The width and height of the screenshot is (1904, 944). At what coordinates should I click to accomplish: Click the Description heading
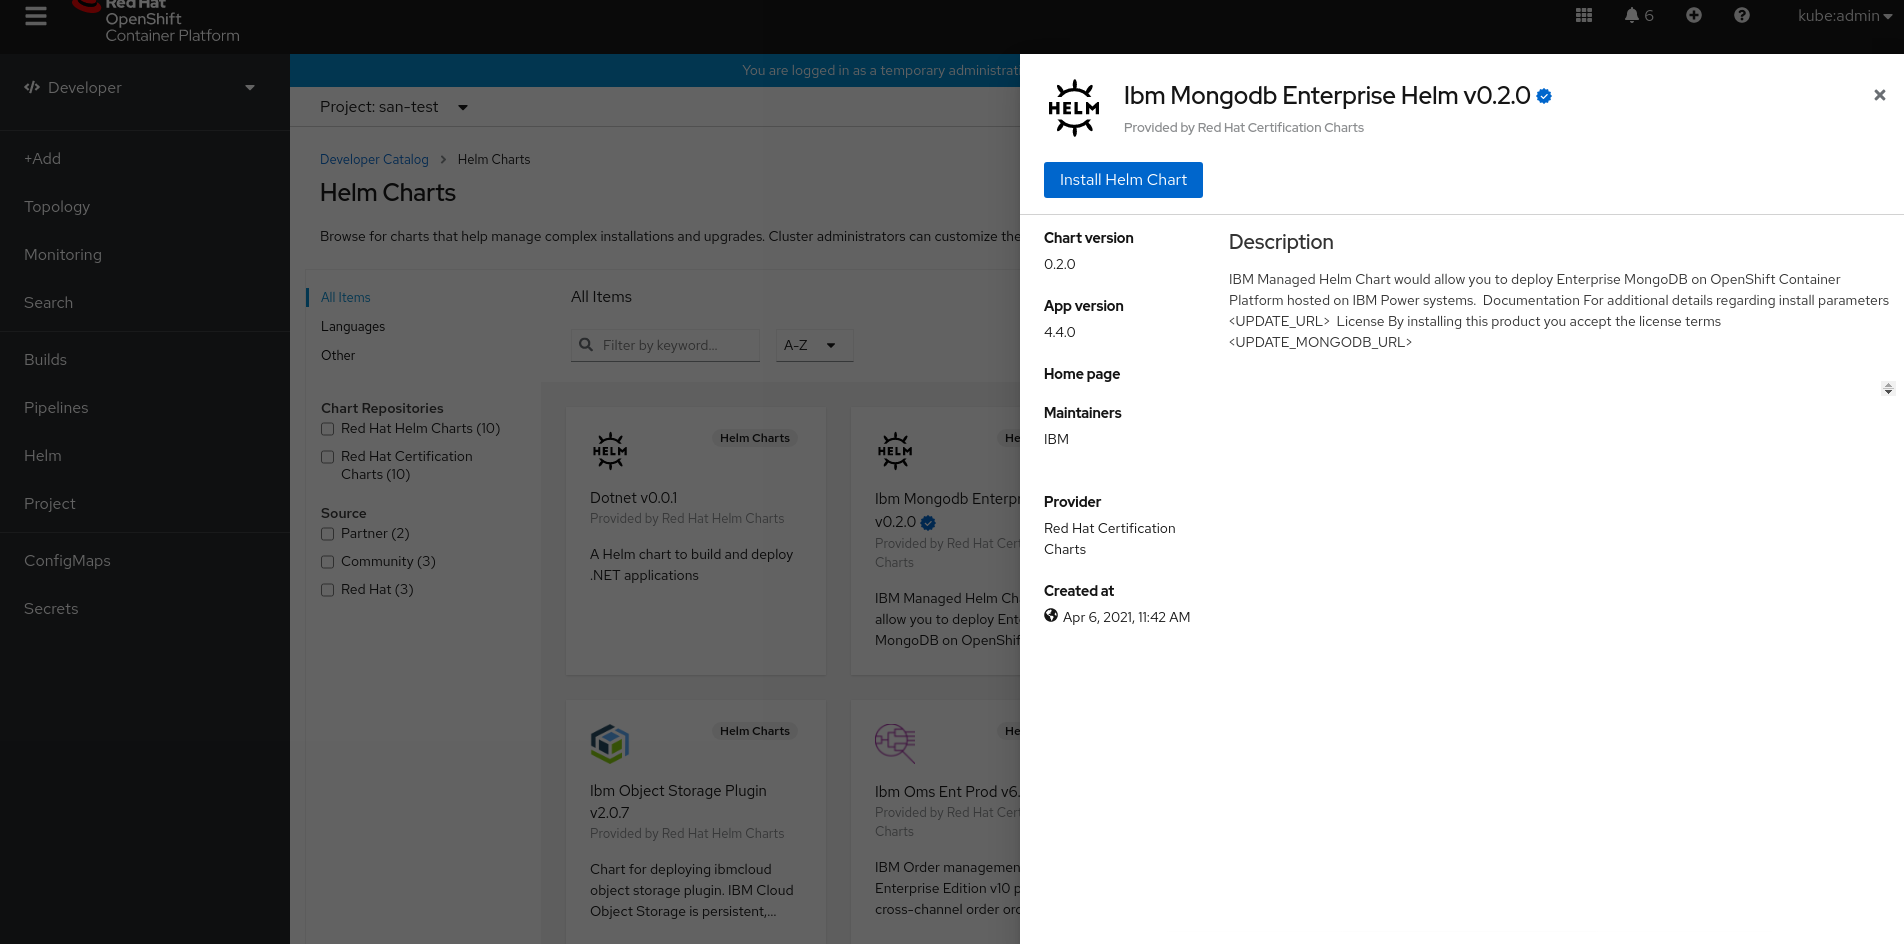[x=1281, y=242]
